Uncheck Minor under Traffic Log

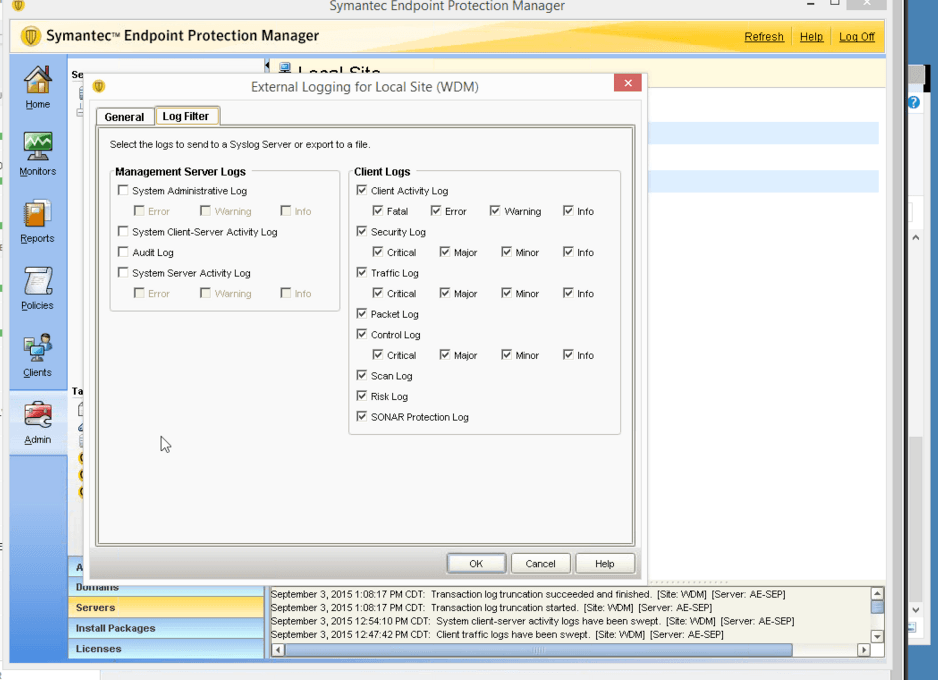point(506,293)
